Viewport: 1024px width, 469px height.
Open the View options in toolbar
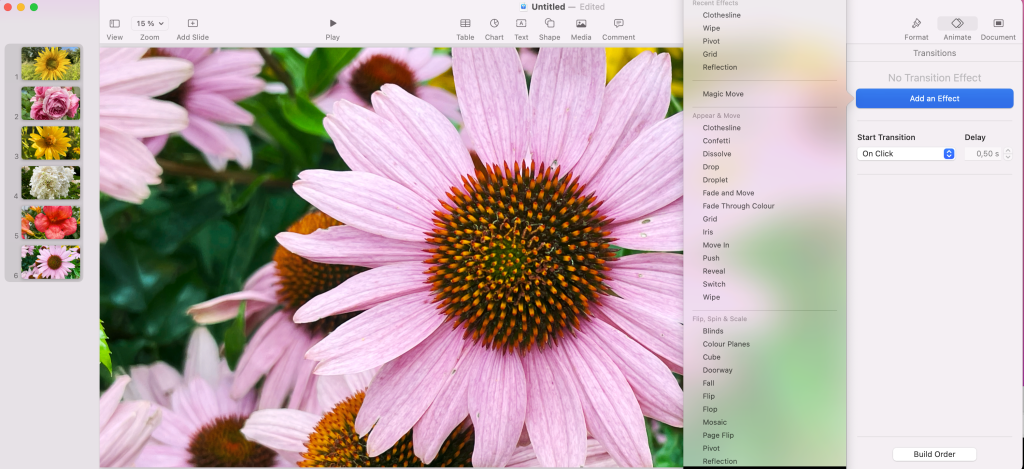click(114, 24)
